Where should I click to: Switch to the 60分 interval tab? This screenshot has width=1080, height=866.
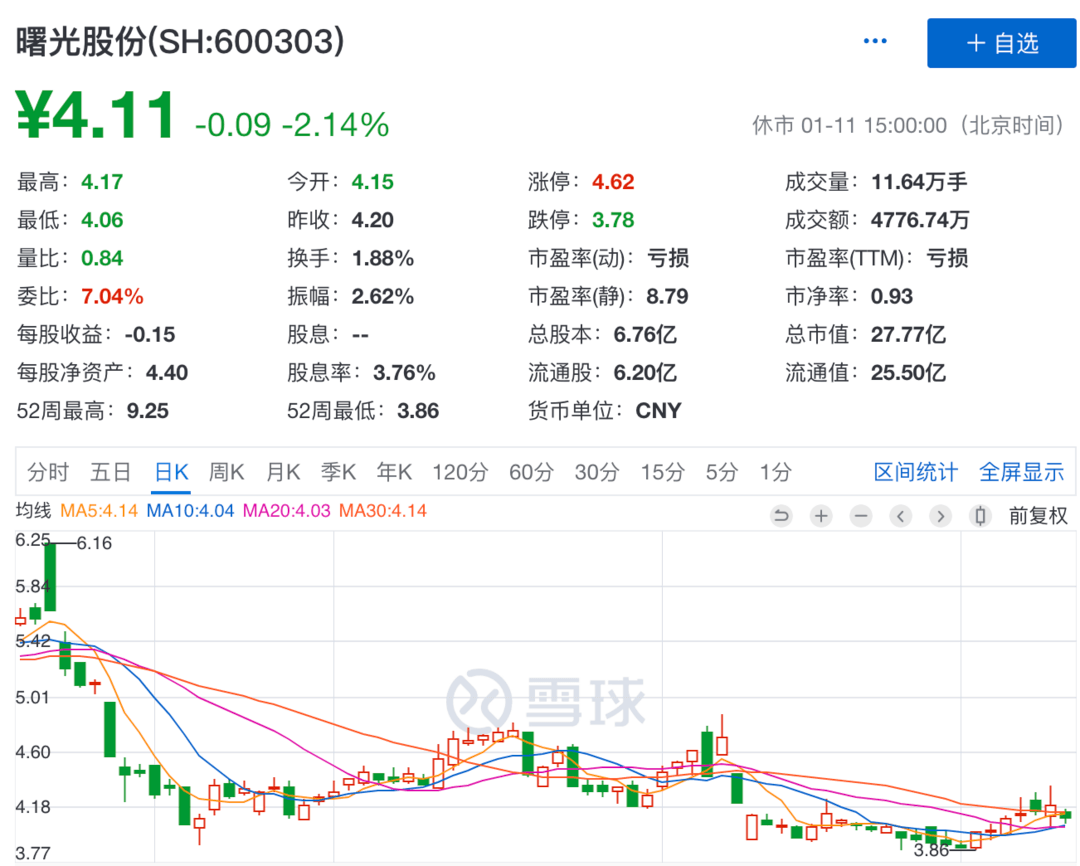click(x=532, y=472)
